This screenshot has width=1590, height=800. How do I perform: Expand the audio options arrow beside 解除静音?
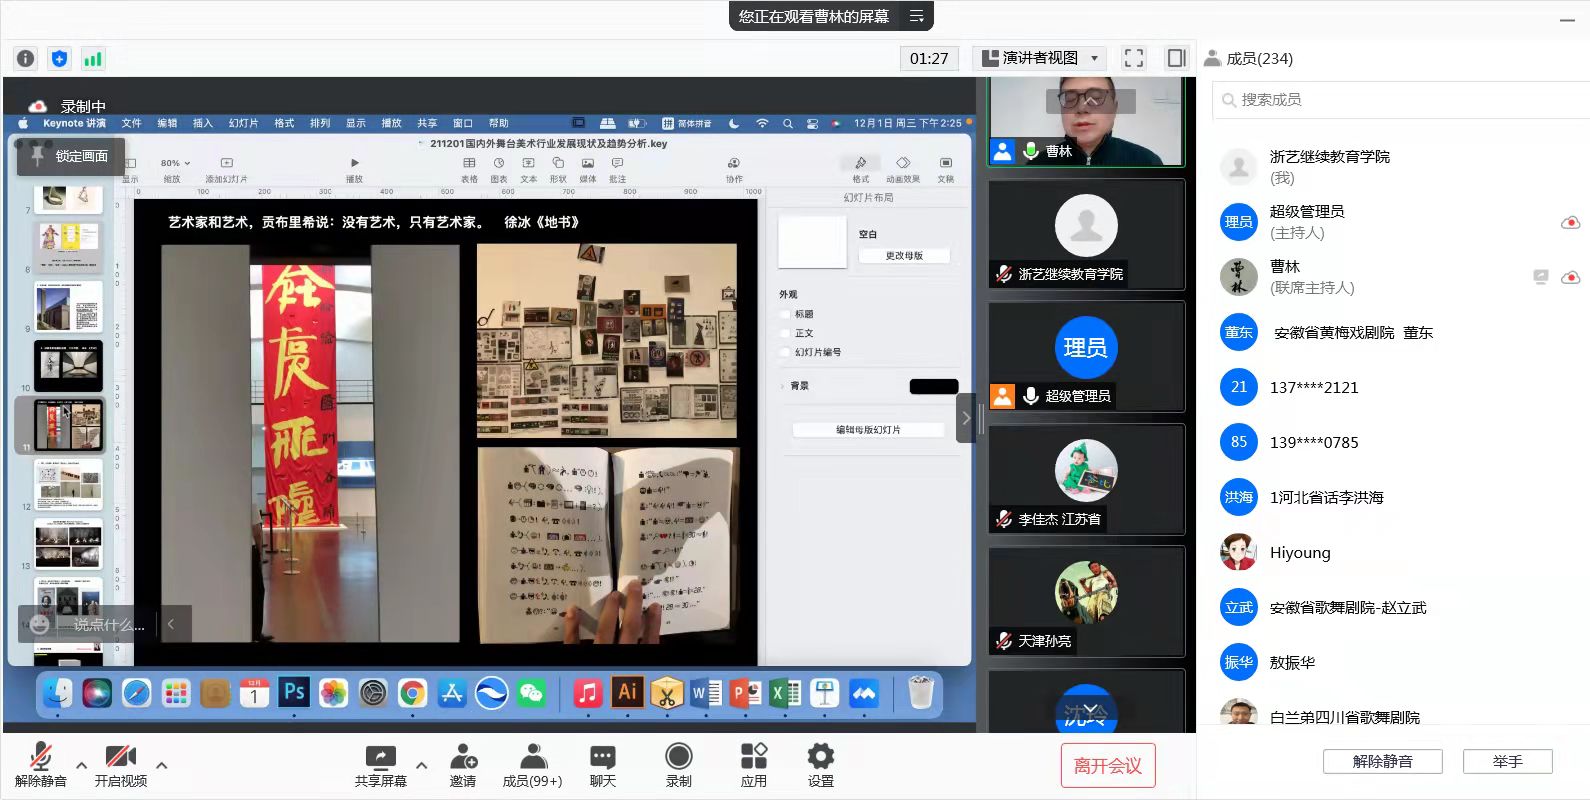coord(82,766)
